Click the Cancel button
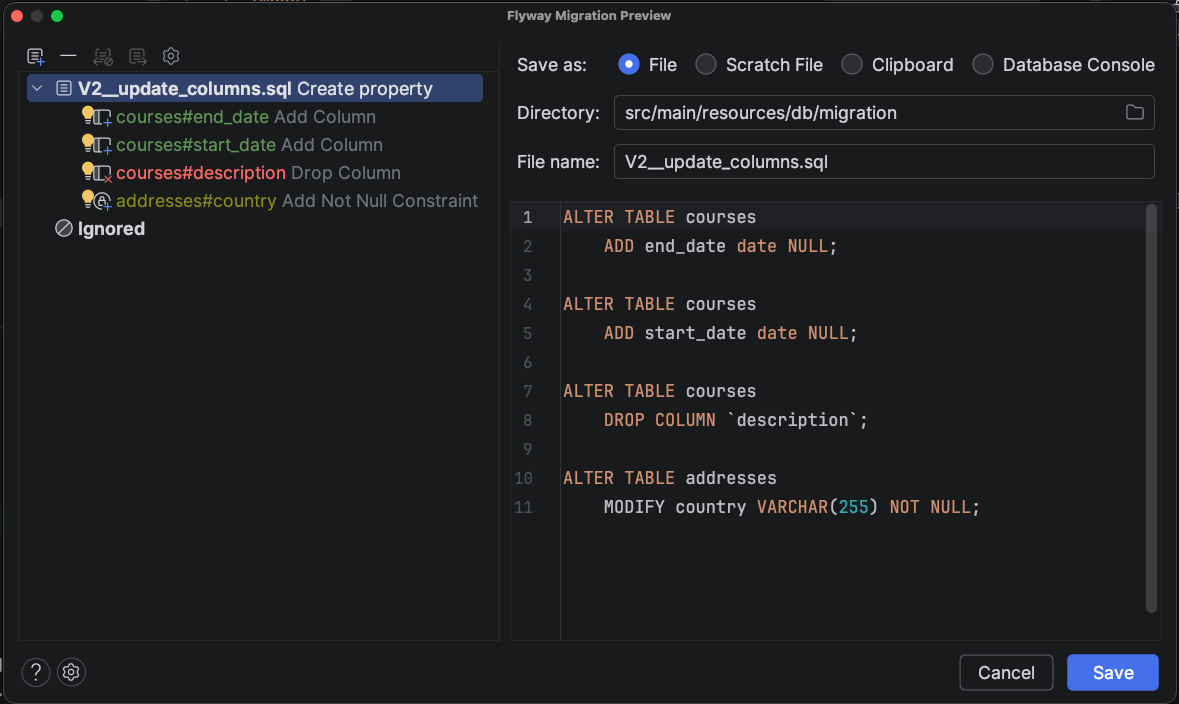The width and height of the screenshot is (1179, 704). (x=1006, y=673)
